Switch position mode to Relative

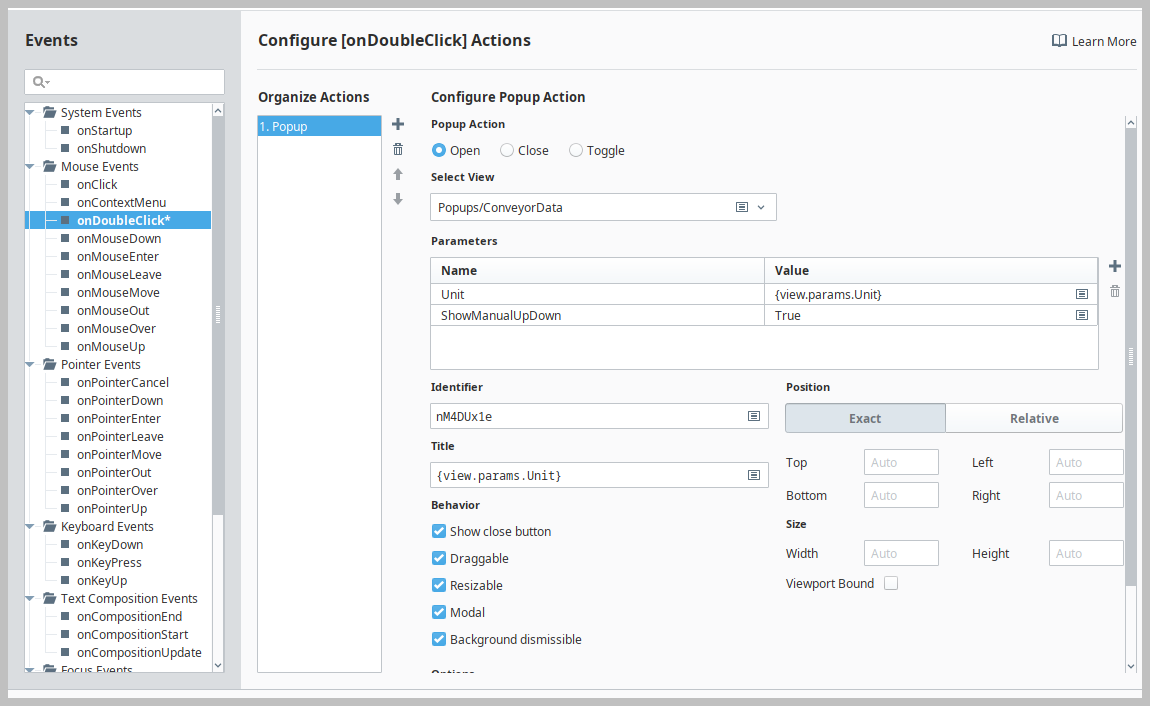[1034, 418]
